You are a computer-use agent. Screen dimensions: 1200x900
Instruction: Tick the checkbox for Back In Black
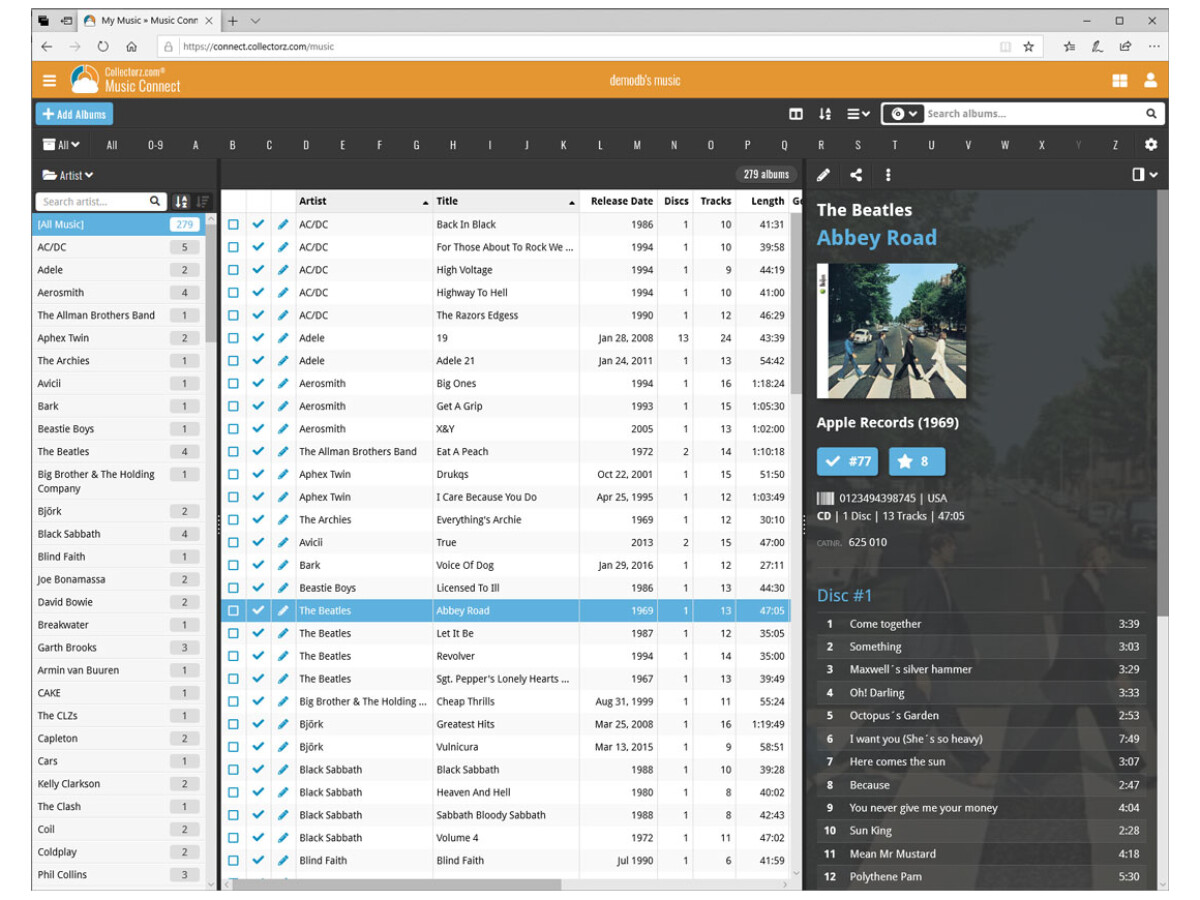point(233,225)
